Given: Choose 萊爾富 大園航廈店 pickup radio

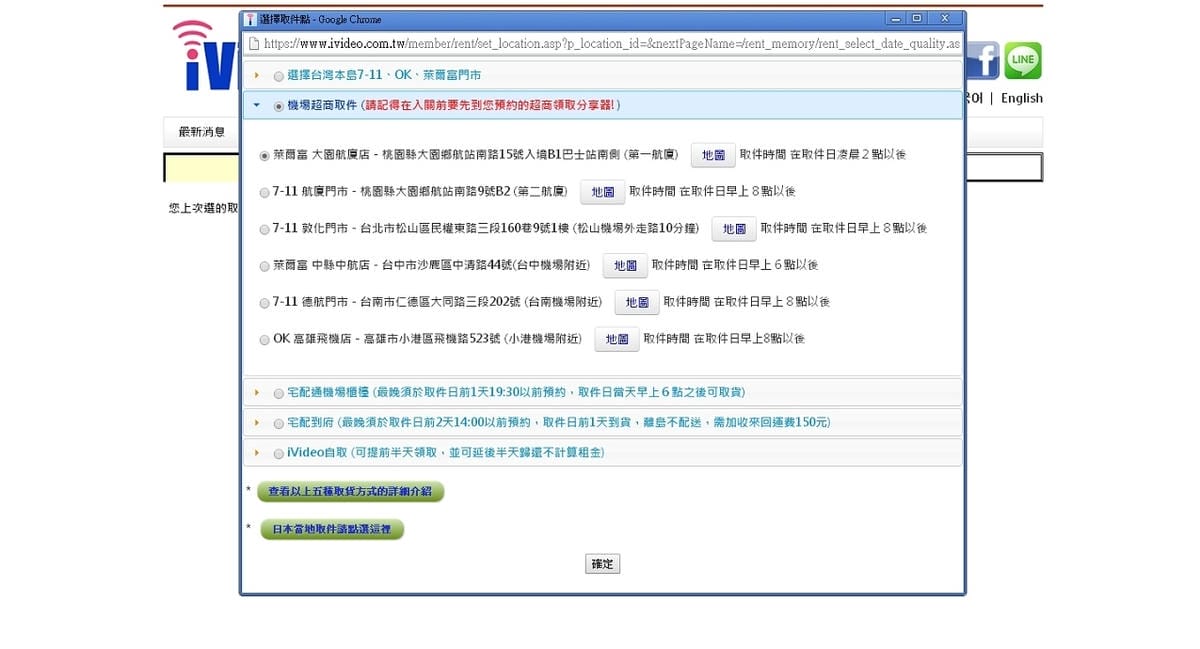Looking at the screenshot, I should pos(264,155).
